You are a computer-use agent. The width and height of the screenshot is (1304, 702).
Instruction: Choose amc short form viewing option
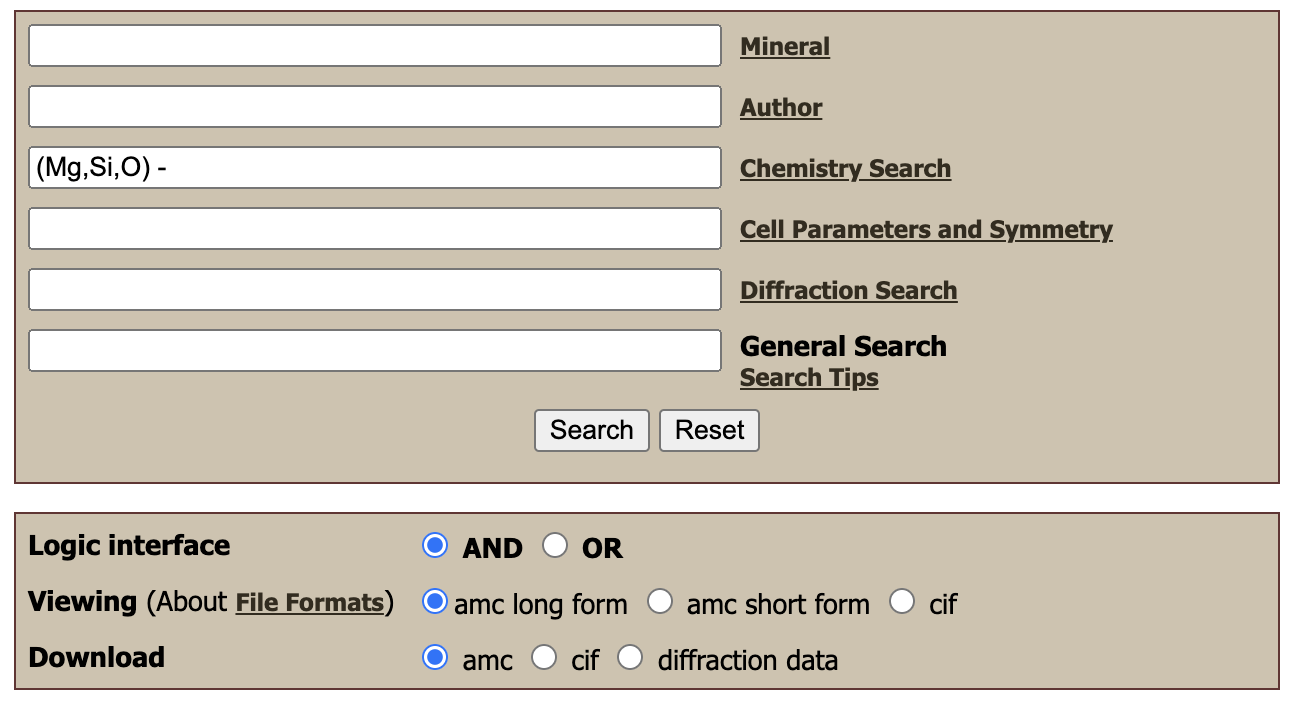[x=660, y=602]
